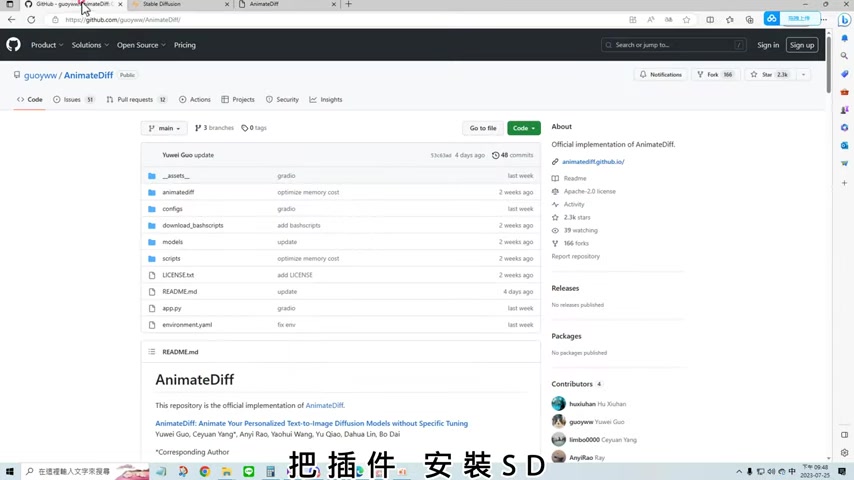Screen dimensions: 854x480
Task: Open AnimateDiff paper title link
Action: tap(311, 423)
